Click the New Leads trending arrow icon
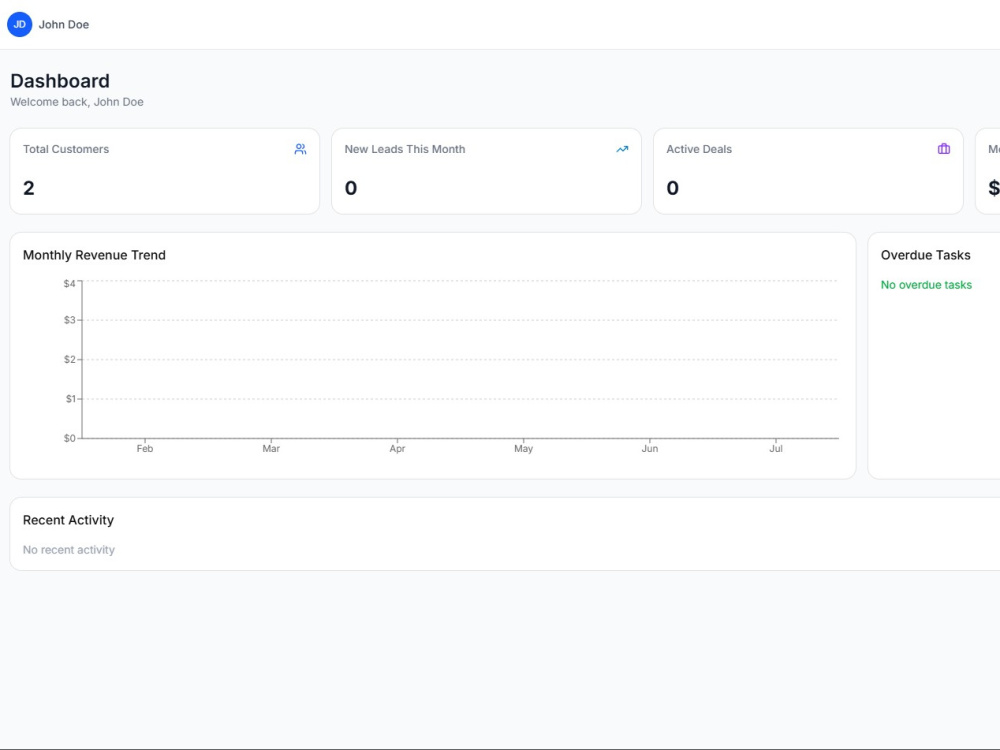The image size is (1000, 750). coord(622,149)
